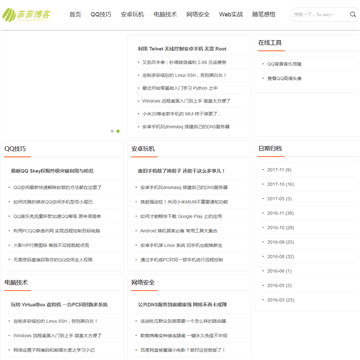Click the 日期归档 section title
Image resolution: width=360 pixels, height=360 pixels.
point(270,148)
